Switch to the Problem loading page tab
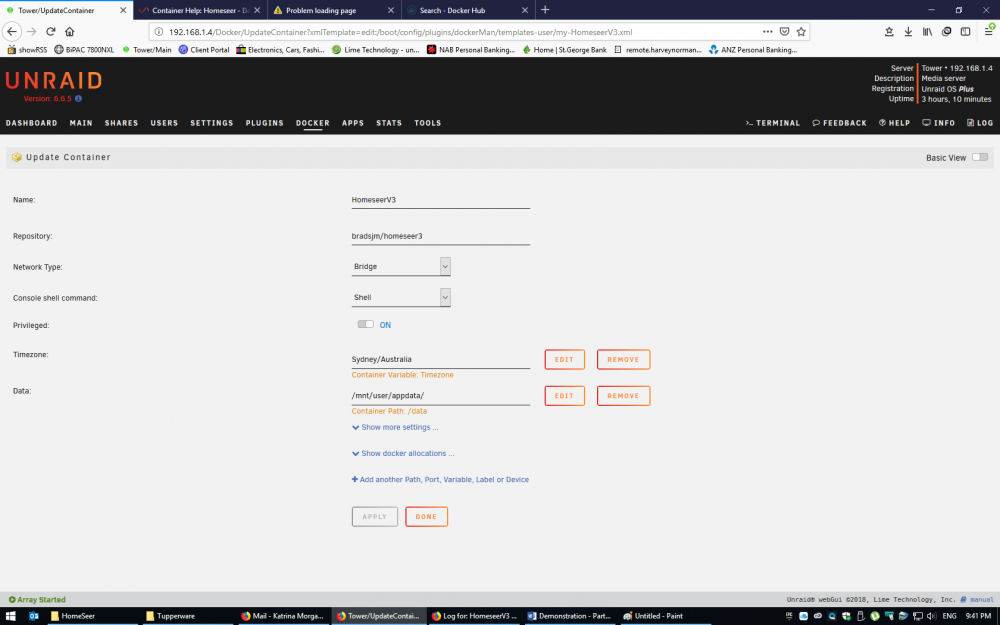Viewport: 1000px width, 625px height. coord(334,10)
